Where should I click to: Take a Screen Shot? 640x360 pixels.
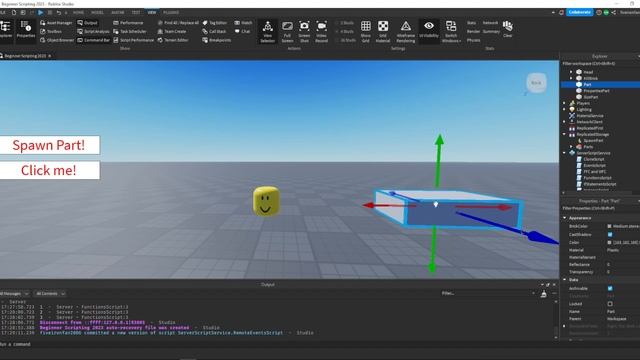tap(304, 31)
